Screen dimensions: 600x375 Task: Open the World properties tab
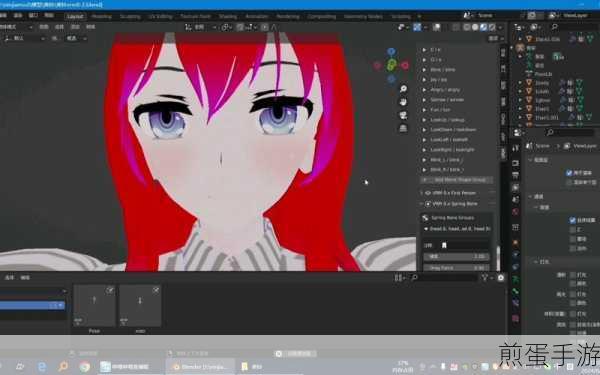pyautogui.click(x=515, y=212)
